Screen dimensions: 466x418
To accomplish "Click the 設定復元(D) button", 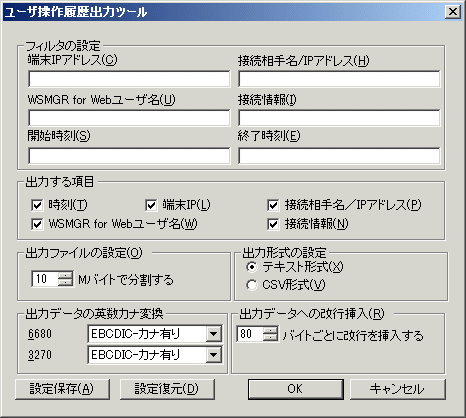I will pos(167,389).
